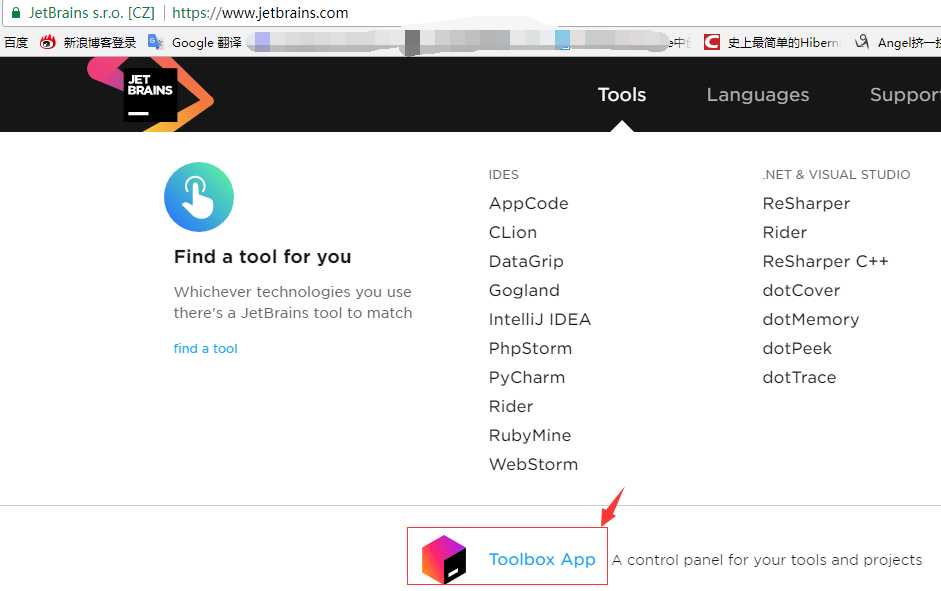Open the CLion product page

tap(513, 232)
